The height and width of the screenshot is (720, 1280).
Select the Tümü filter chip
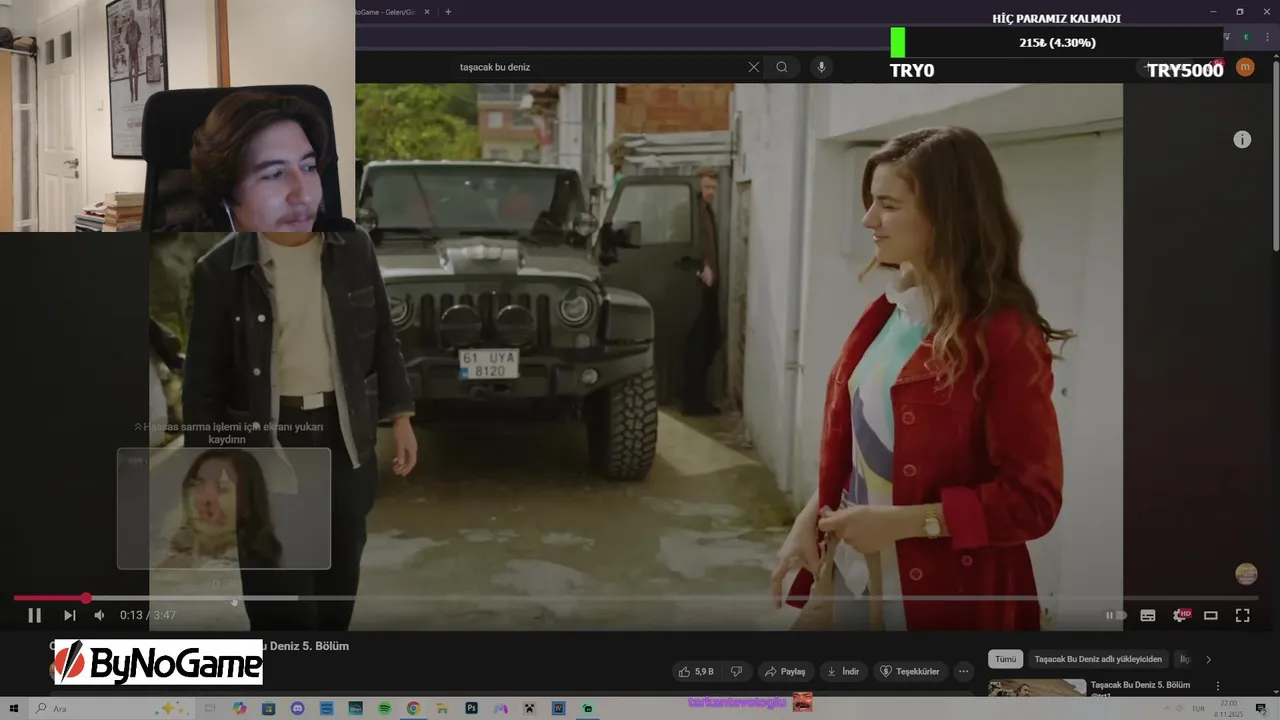[1006, 659]
